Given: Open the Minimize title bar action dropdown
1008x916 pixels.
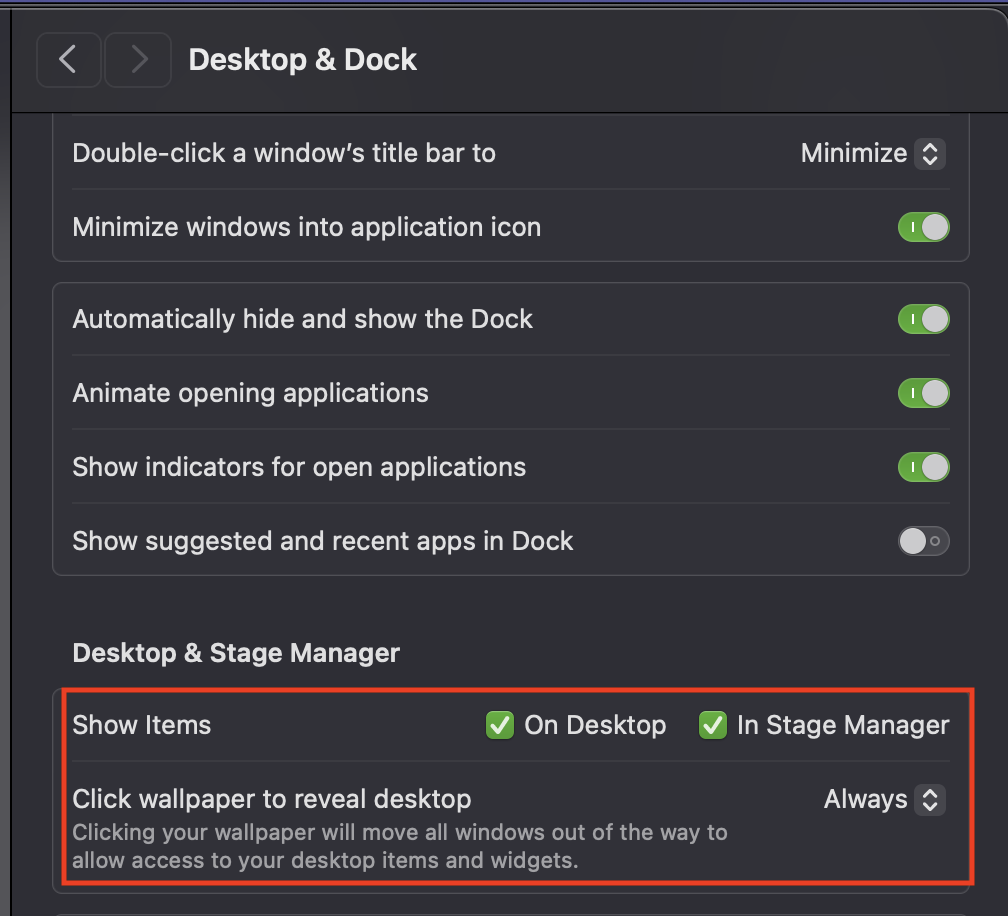Looking at the screenshot, I should pos(872,154).
